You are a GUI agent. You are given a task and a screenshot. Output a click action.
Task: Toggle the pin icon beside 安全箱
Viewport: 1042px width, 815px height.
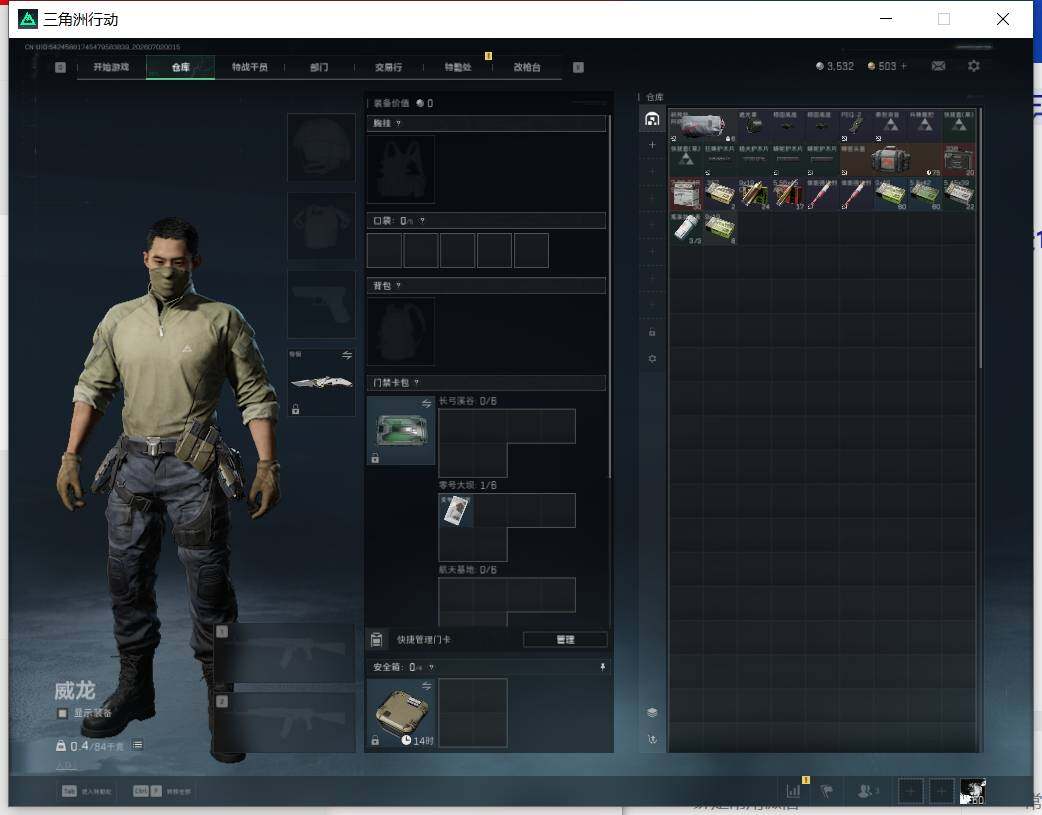point(603,667)
